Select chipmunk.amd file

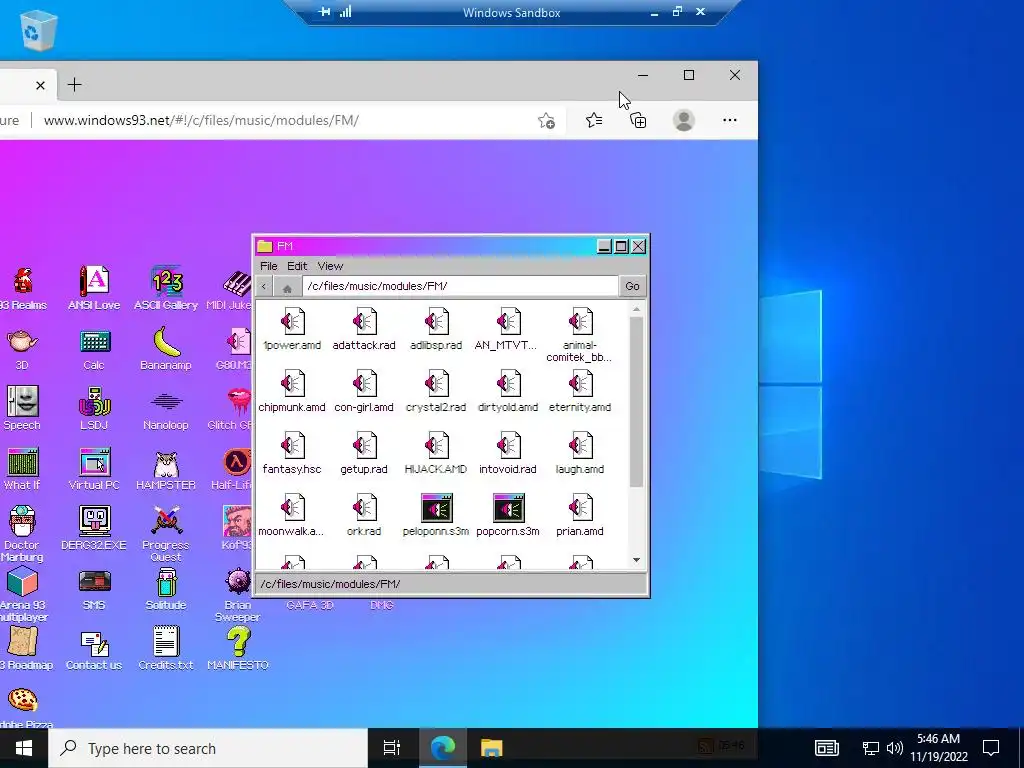coord(292,391)
